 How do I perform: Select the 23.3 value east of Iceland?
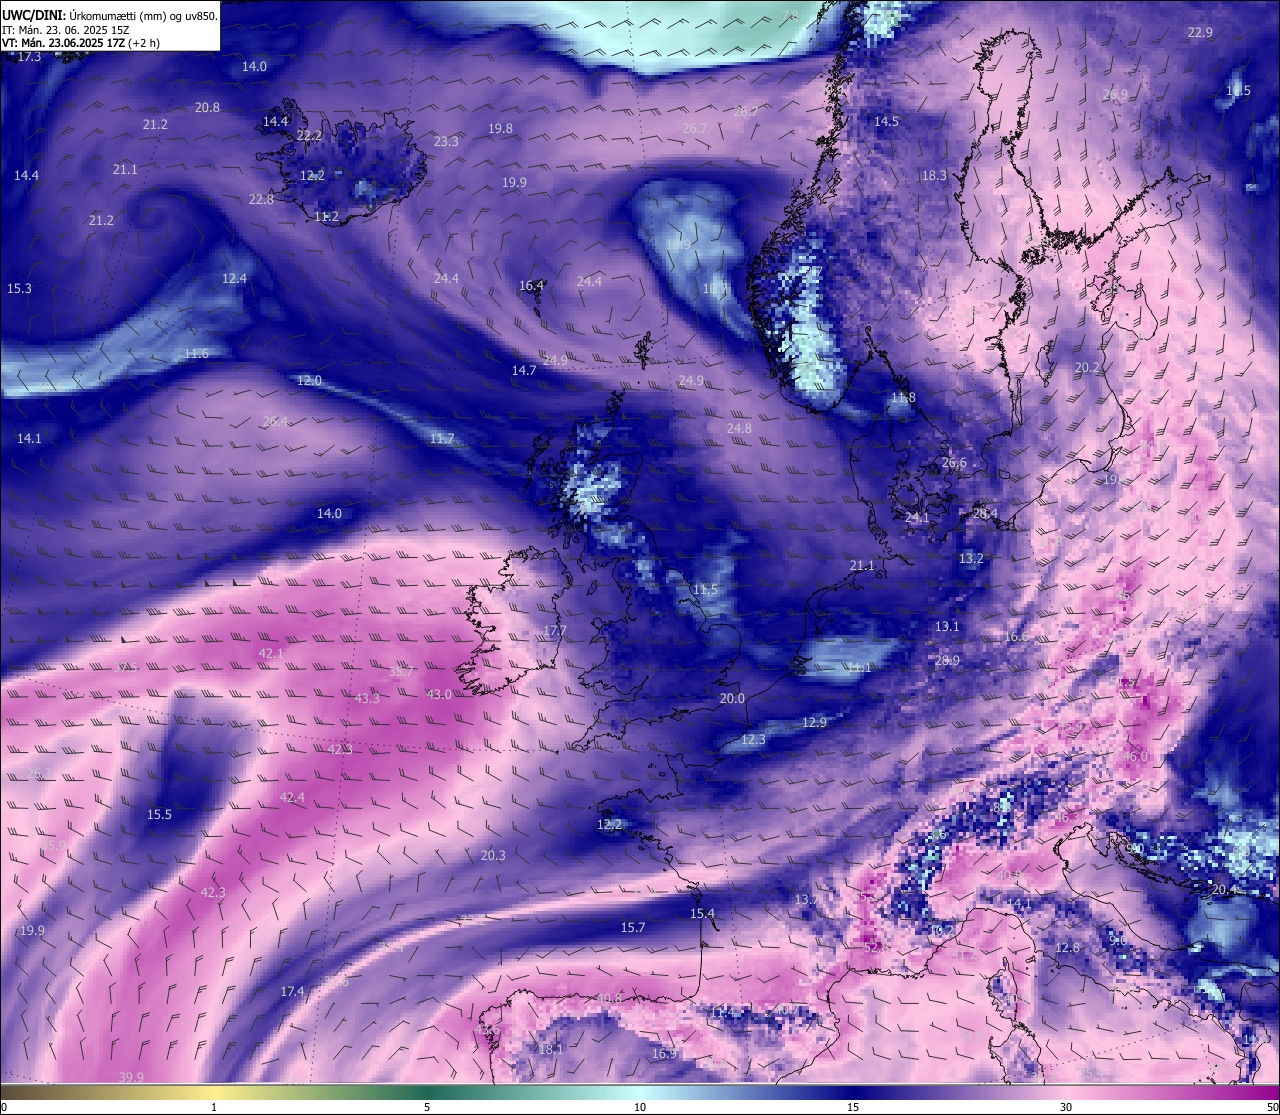coord(446,142)
